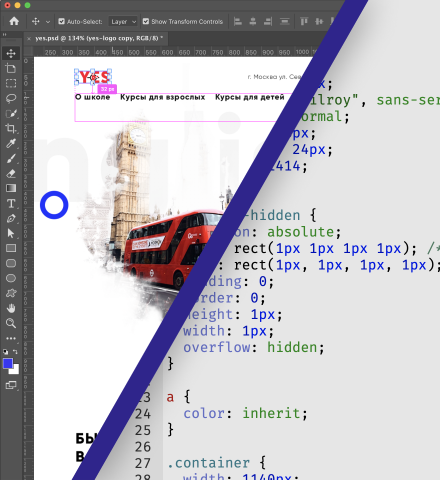Select the Rectangular Marquee tool
Screen dimensions: 440x480
point(11,83)
